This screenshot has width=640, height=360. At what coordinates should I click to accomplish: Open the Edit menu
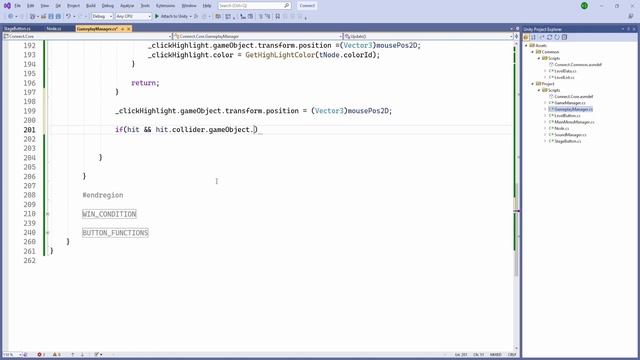click(x=31, y=6)
